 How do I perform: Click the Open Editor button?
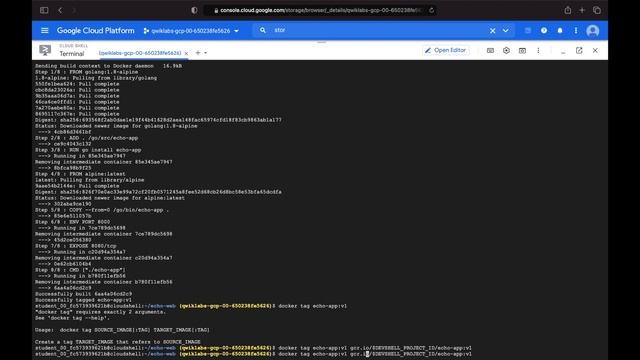(x=445, y=50)
